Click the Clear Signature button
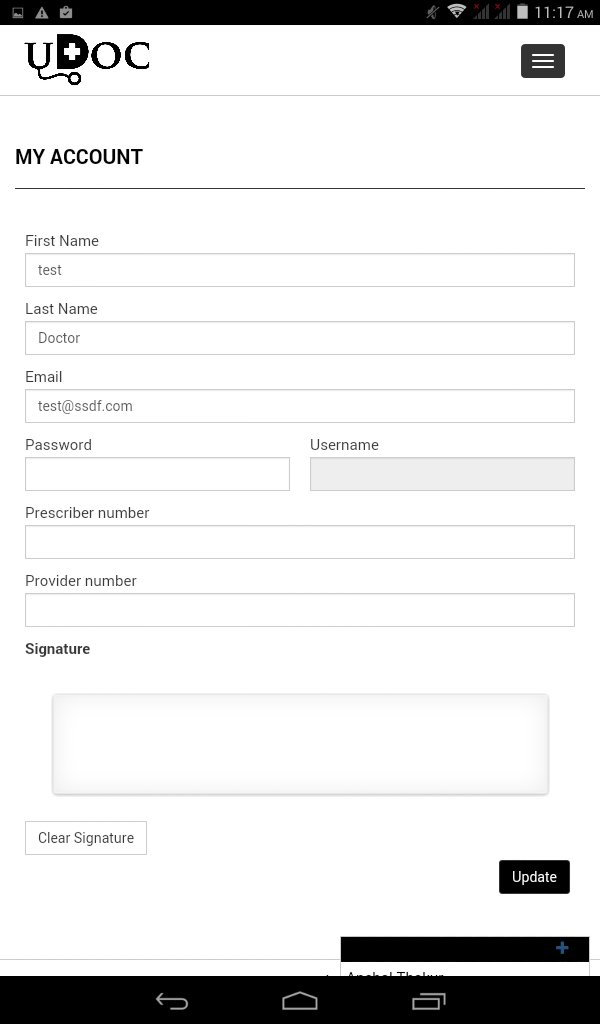Image resolution: width=600 pixels, height=1024 pixels. [86, 838]
